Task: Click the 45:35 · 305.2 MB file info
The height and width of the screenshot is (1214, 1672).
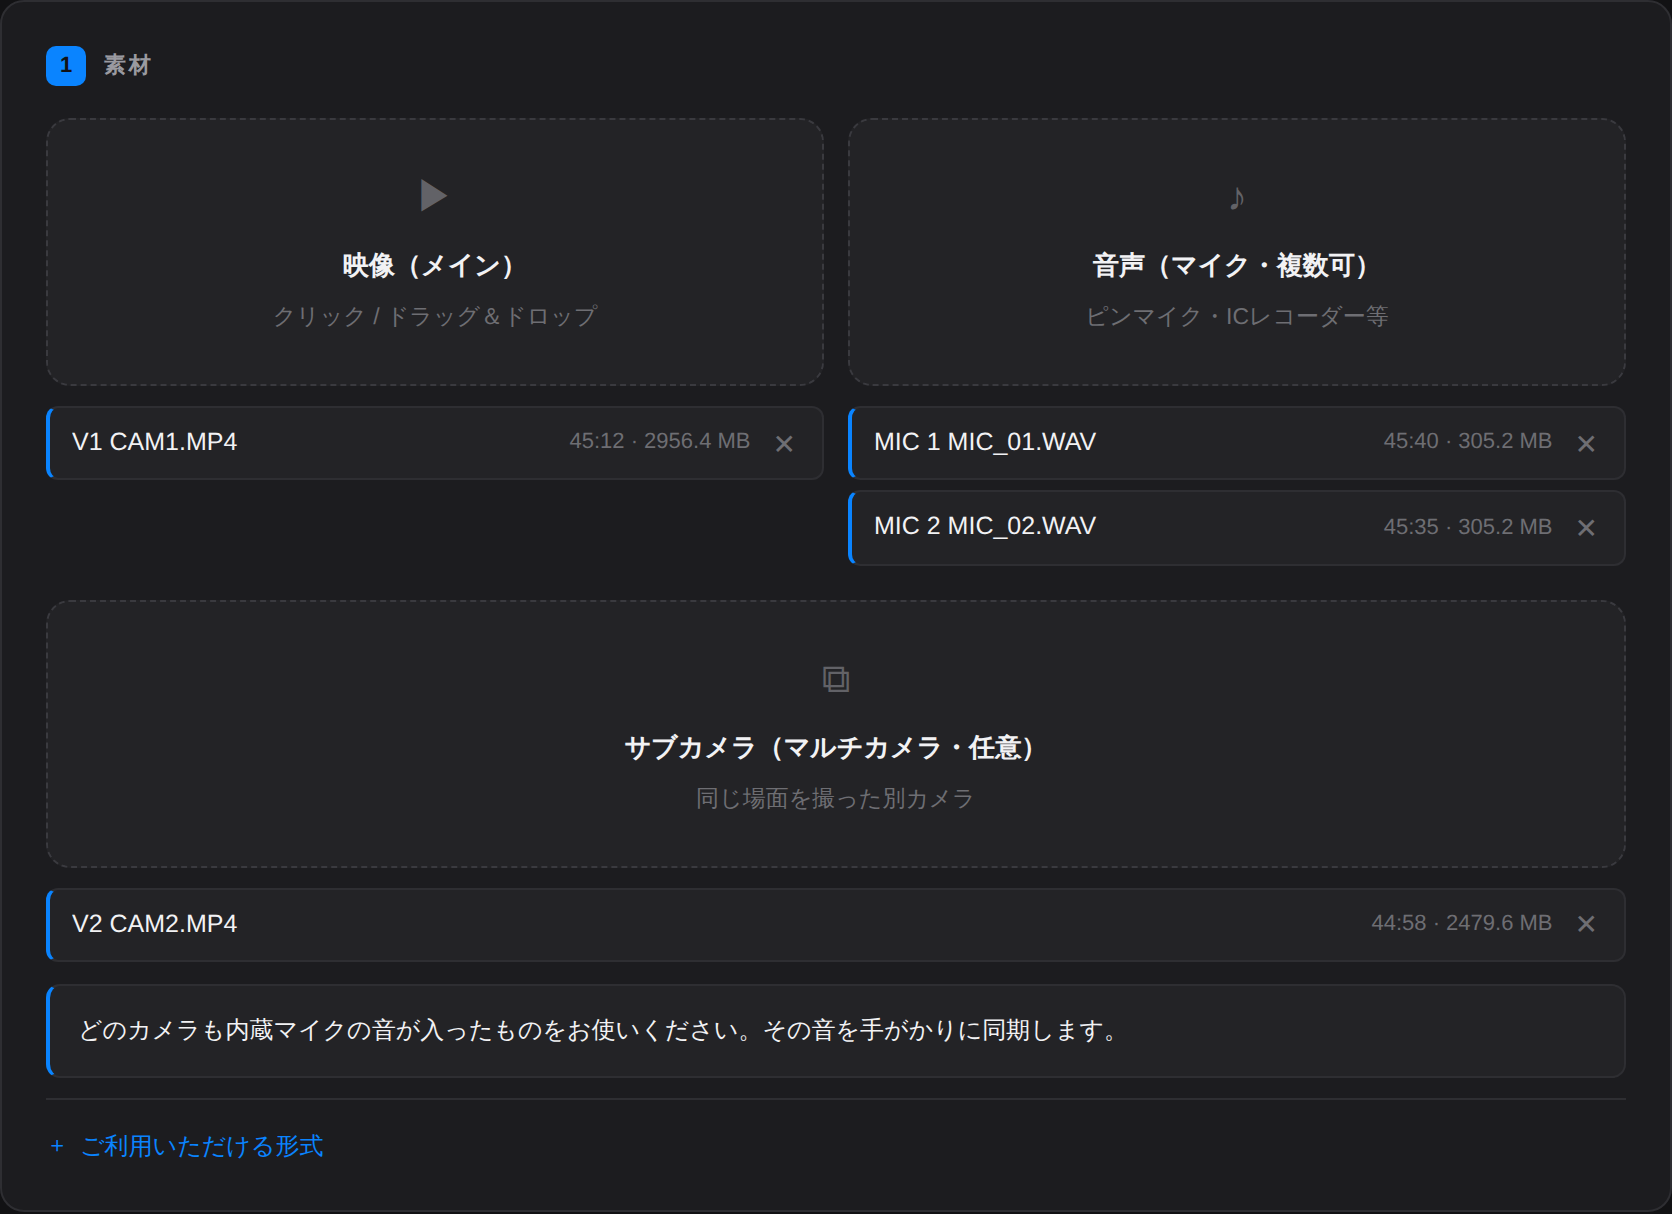Action: (1468, 527)
